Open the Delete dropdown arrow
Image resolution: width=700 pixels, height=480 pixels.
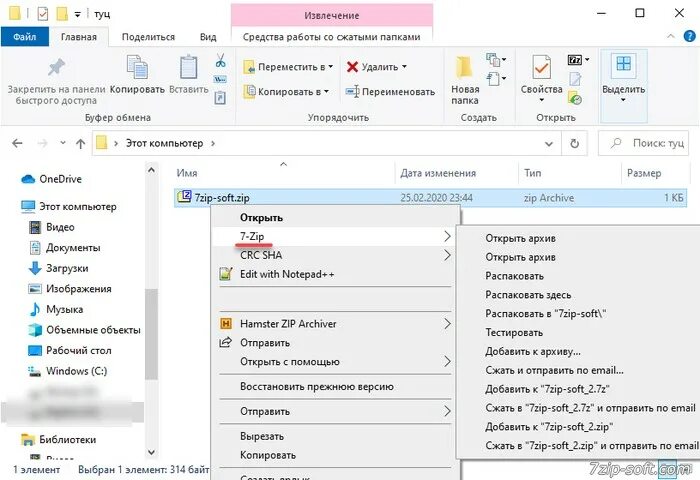[404, 67]
